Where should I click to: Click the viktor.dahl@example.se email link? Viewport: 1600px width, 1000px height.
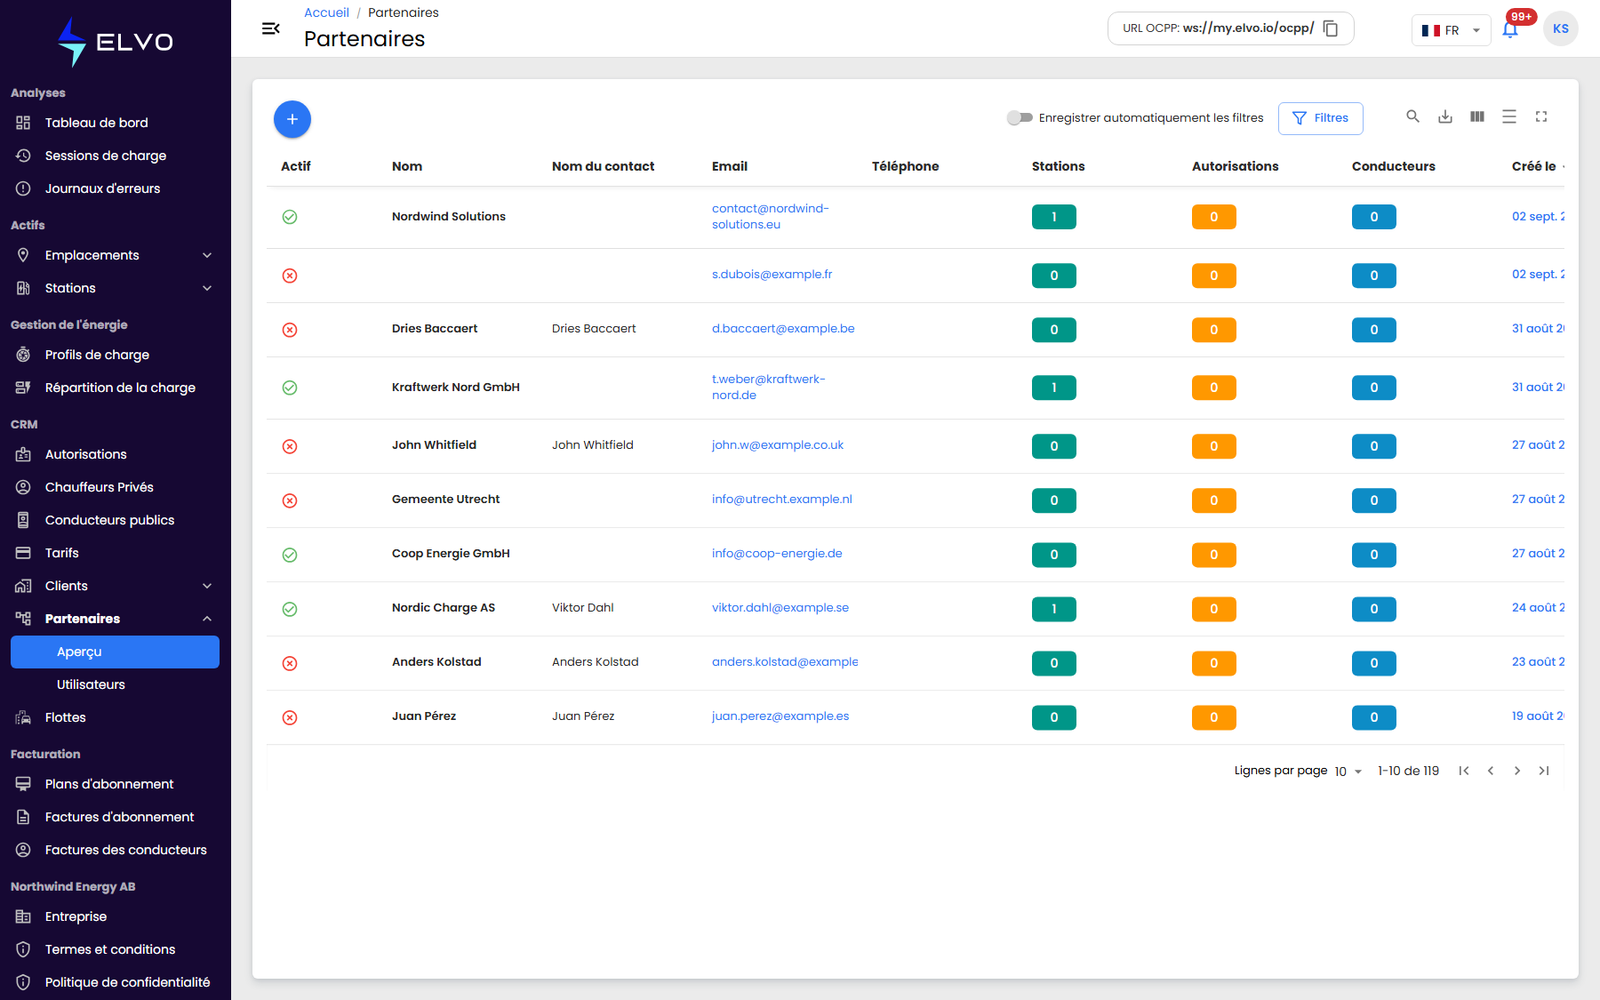point(780,608)
